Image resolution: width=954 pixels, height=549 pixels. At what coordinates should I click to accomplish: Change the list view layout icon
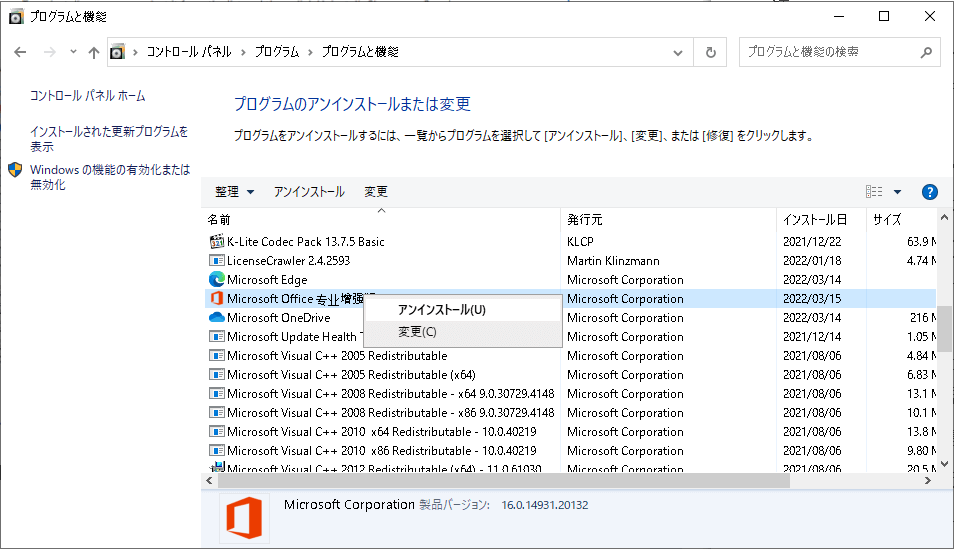(874, 192)
